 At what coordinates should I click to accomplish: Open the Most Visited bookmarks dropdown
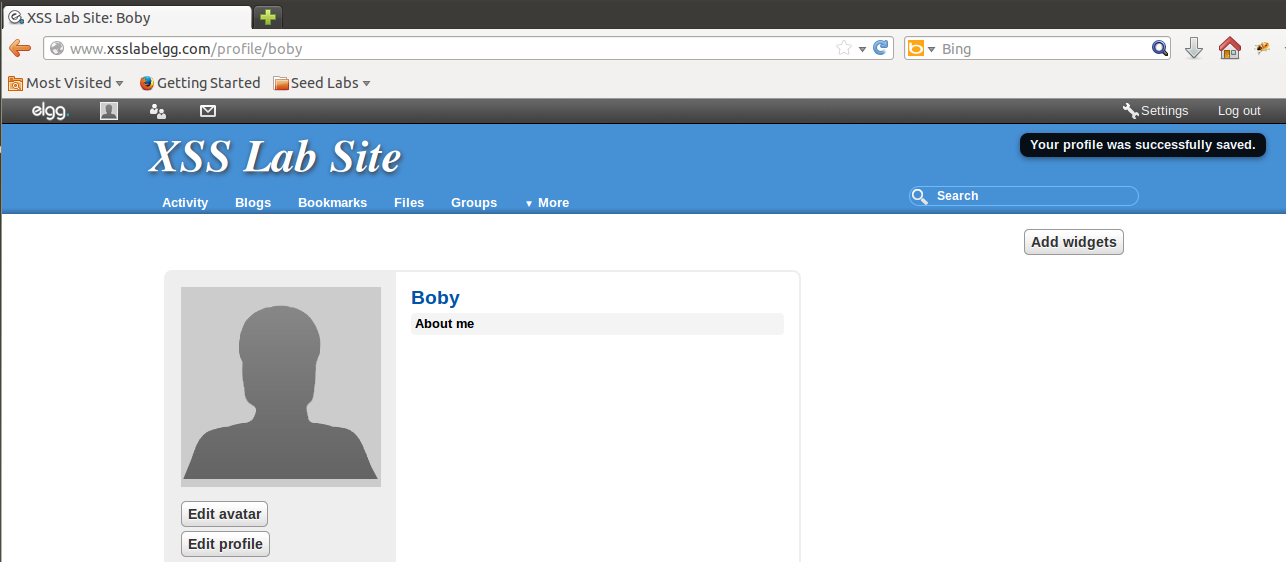click(x=66, y=83)
